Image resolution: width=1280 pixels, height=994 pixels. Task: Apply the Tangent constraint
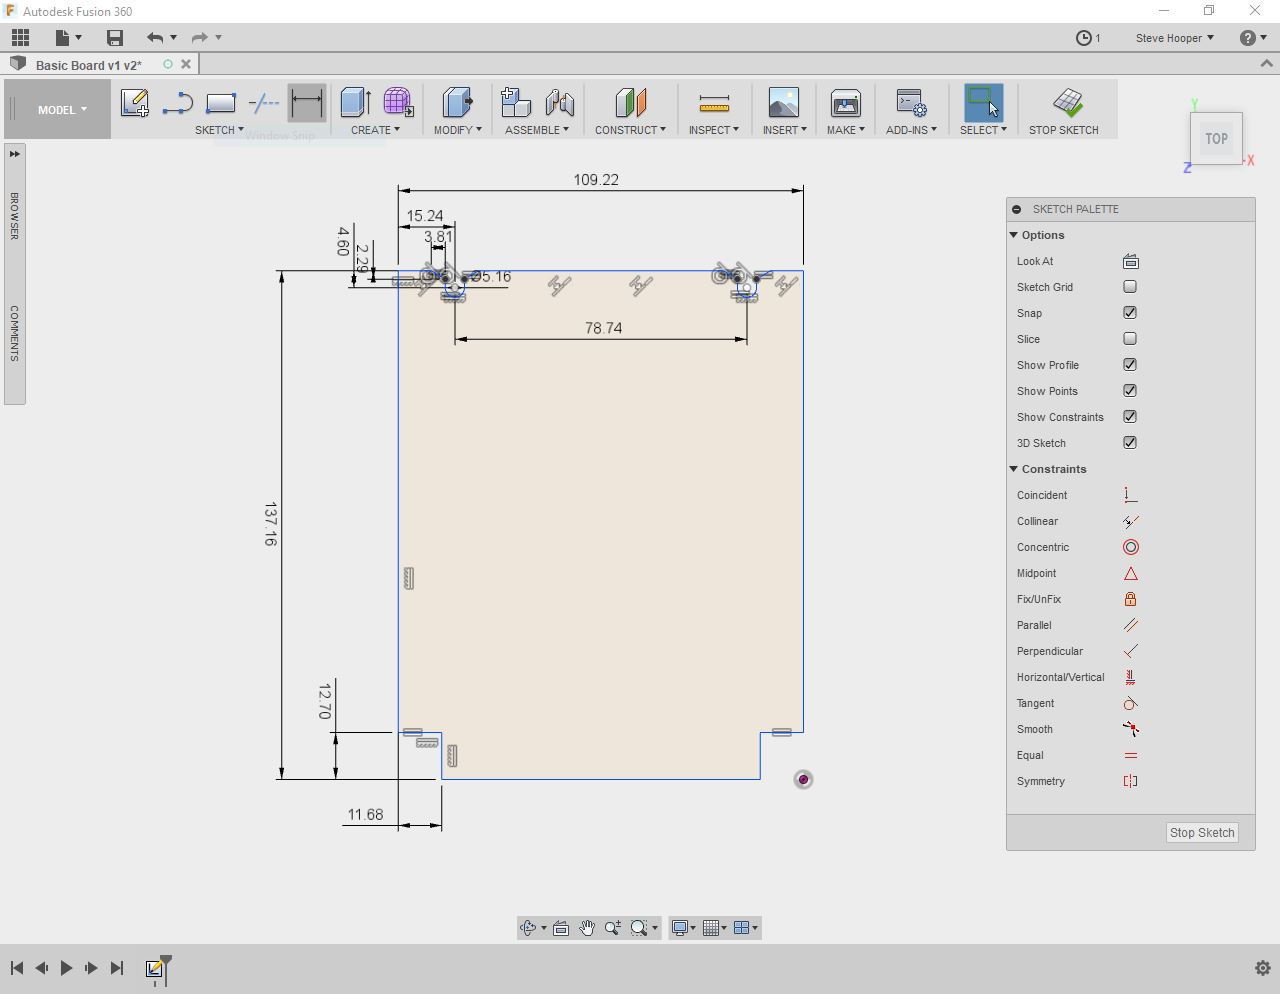pyautogui.click(x=1130, y=703)
